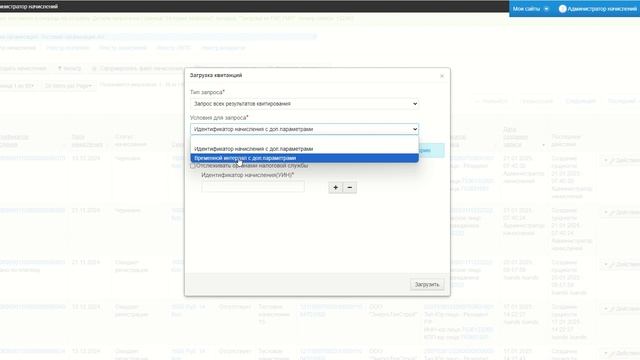Add another УИН field with plus
The image size is (640, 360).
336,188
